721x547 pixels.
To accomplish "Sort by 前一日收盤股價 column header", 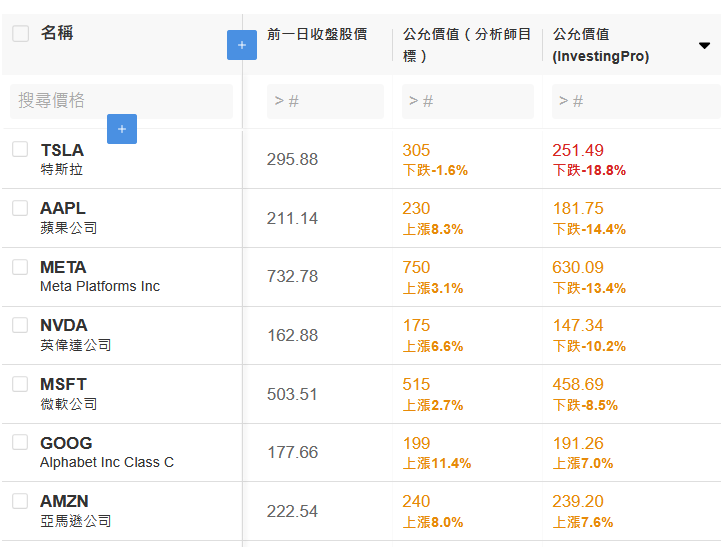I will pyautogui.click(x=317, y=34).
